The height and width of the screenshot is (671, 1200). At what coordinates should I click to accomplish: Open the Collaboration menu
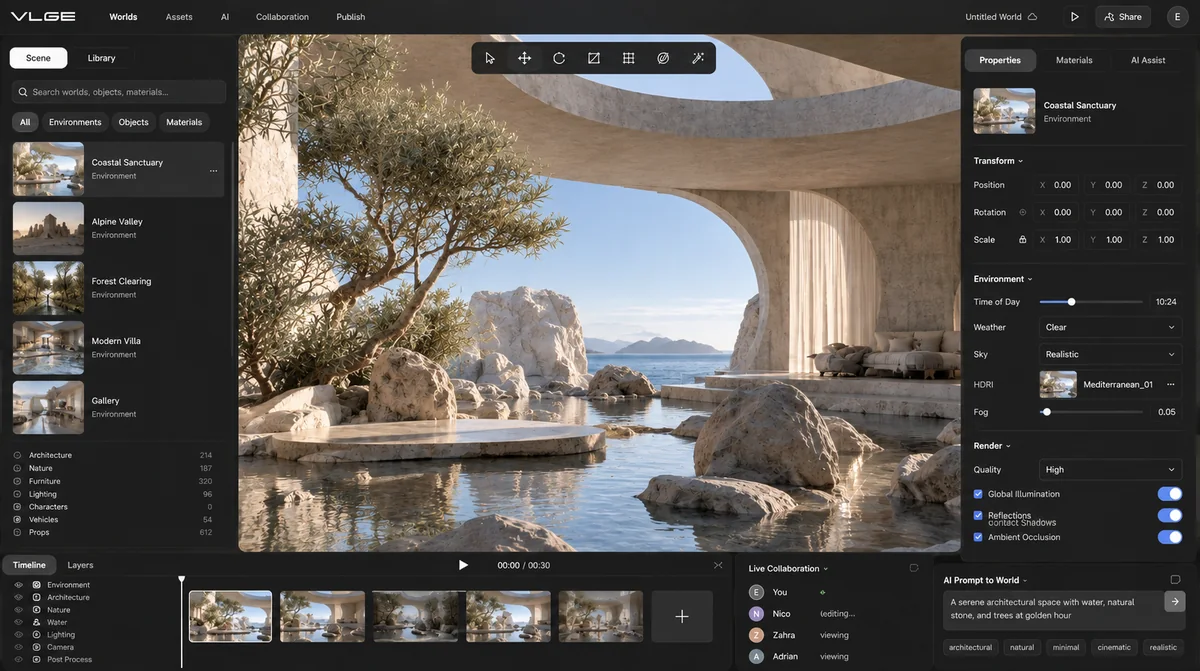tap(282, 17)
